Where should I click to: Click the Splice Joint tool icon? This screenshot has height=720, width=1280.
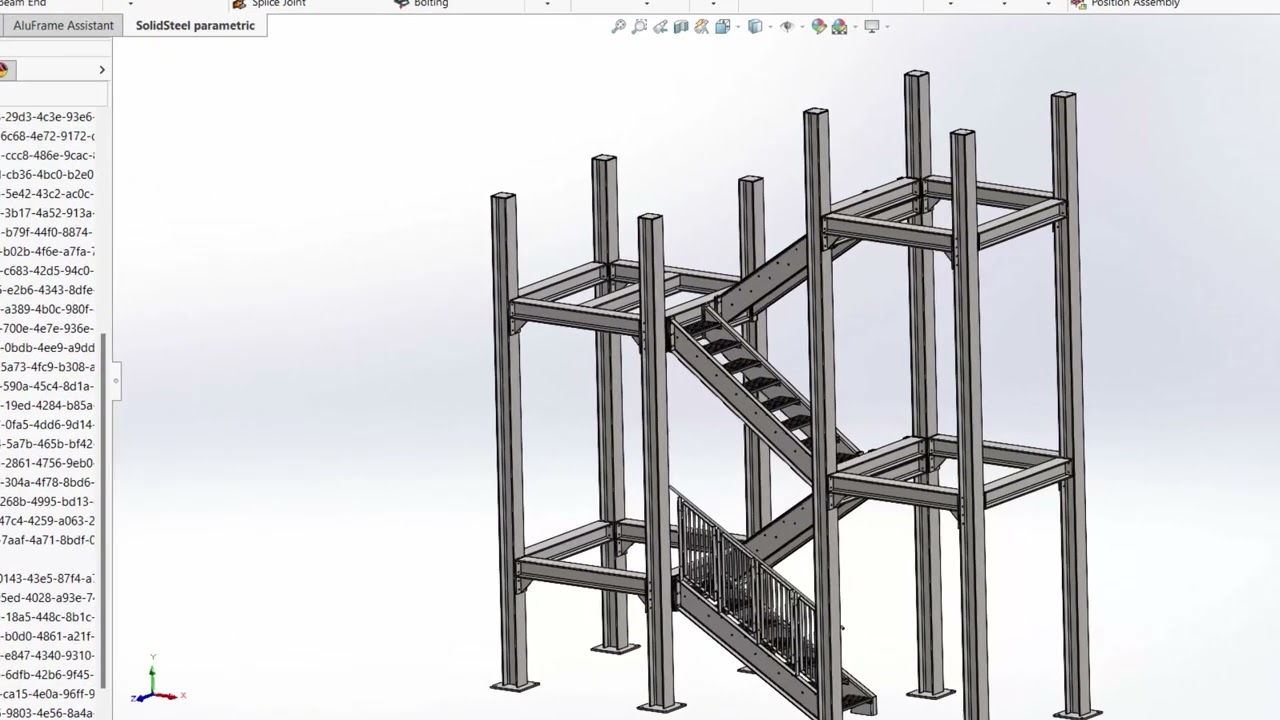coord(239,4)
